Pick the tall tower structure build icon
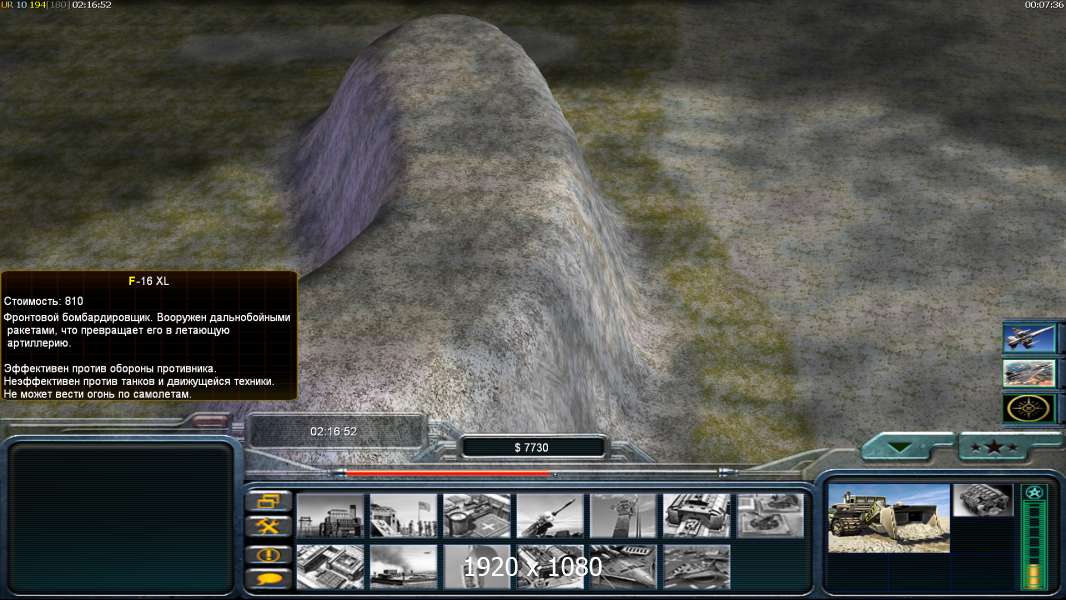The height and width of the screenshot is (600, 1066). pos(623,515)
